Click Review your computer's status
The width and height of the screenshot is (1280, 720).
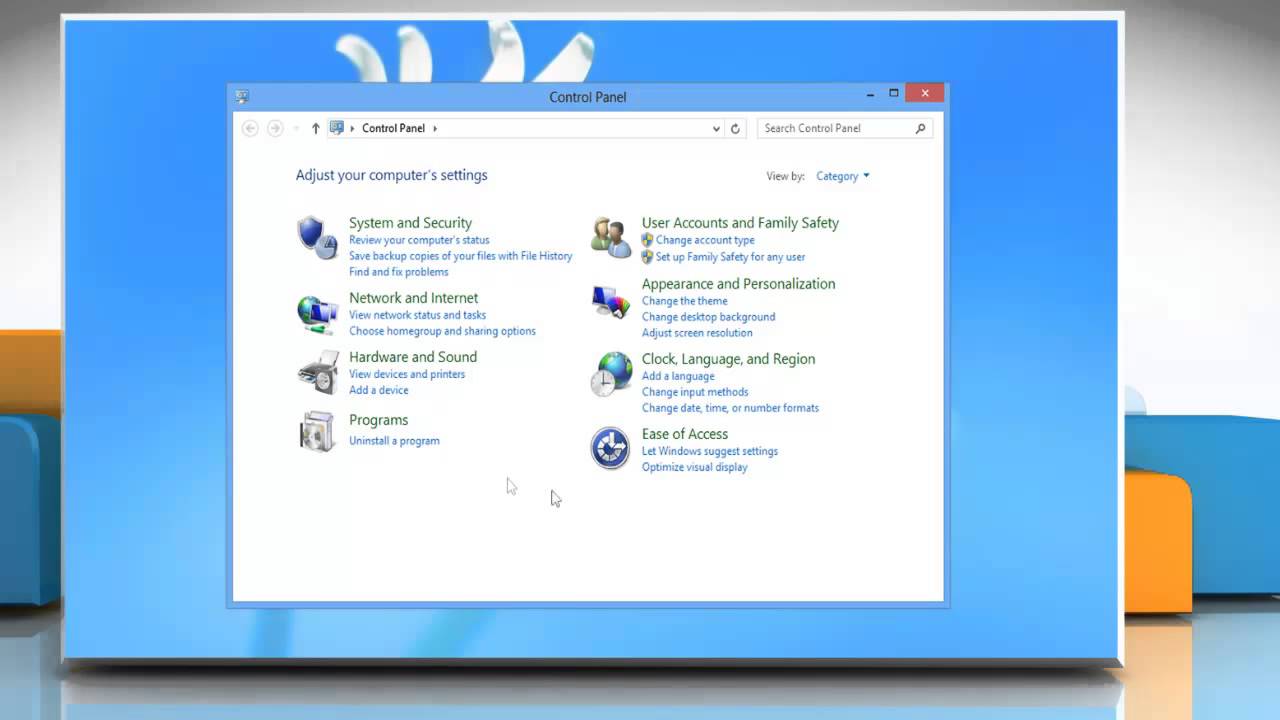click(419, 240)
